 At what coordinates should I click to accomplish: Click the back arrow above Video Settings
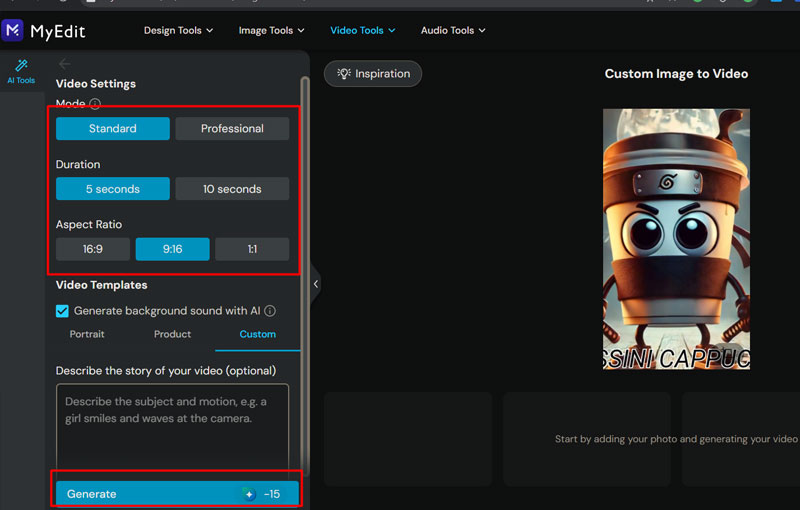point(65,64)
